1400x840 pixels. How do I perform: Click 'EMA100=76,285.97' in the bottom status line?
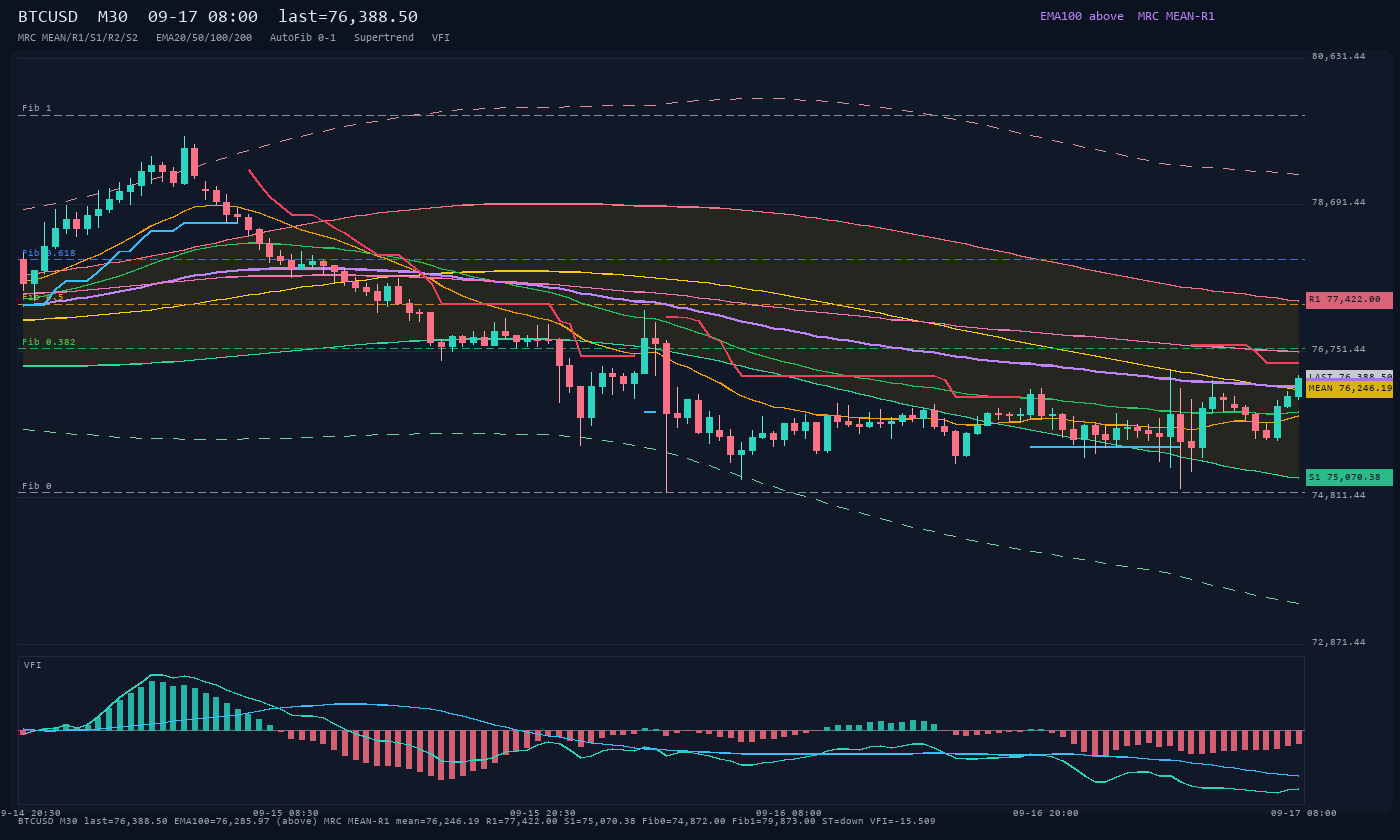tap(222, 821)
